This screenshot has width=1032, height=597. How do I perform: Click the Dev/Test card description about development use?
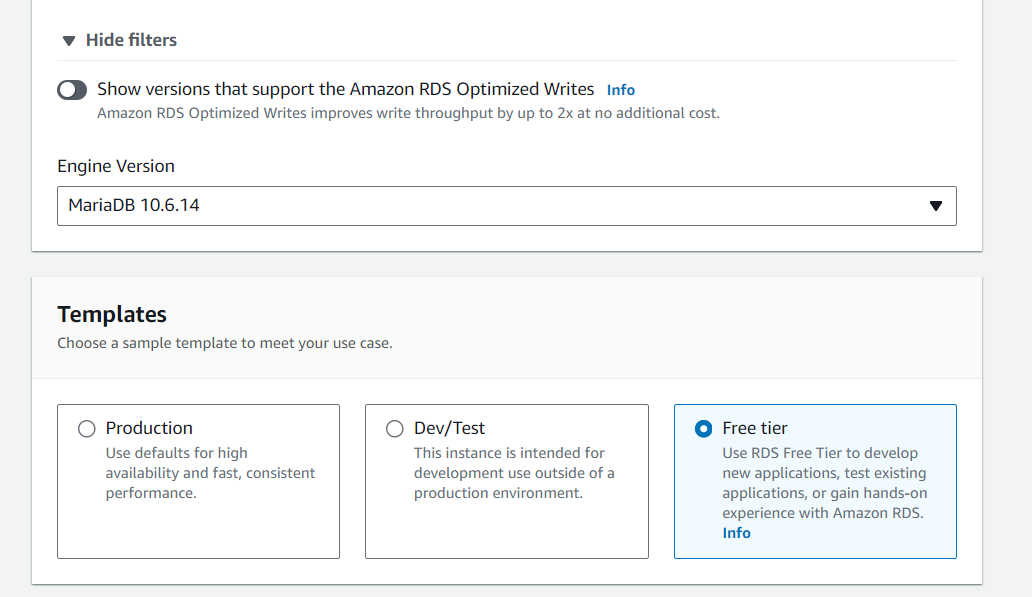pos(514,473)
